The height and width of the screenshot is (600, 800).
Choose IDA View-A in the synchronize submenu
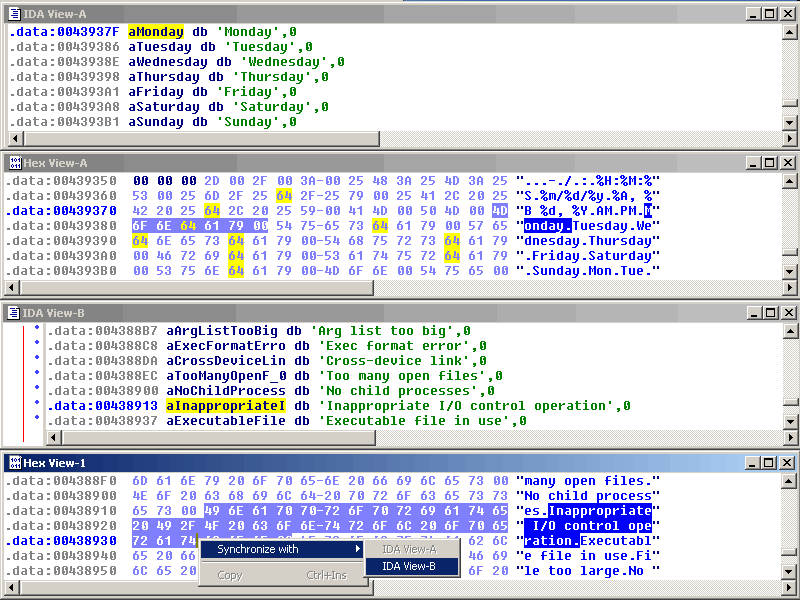412,549
